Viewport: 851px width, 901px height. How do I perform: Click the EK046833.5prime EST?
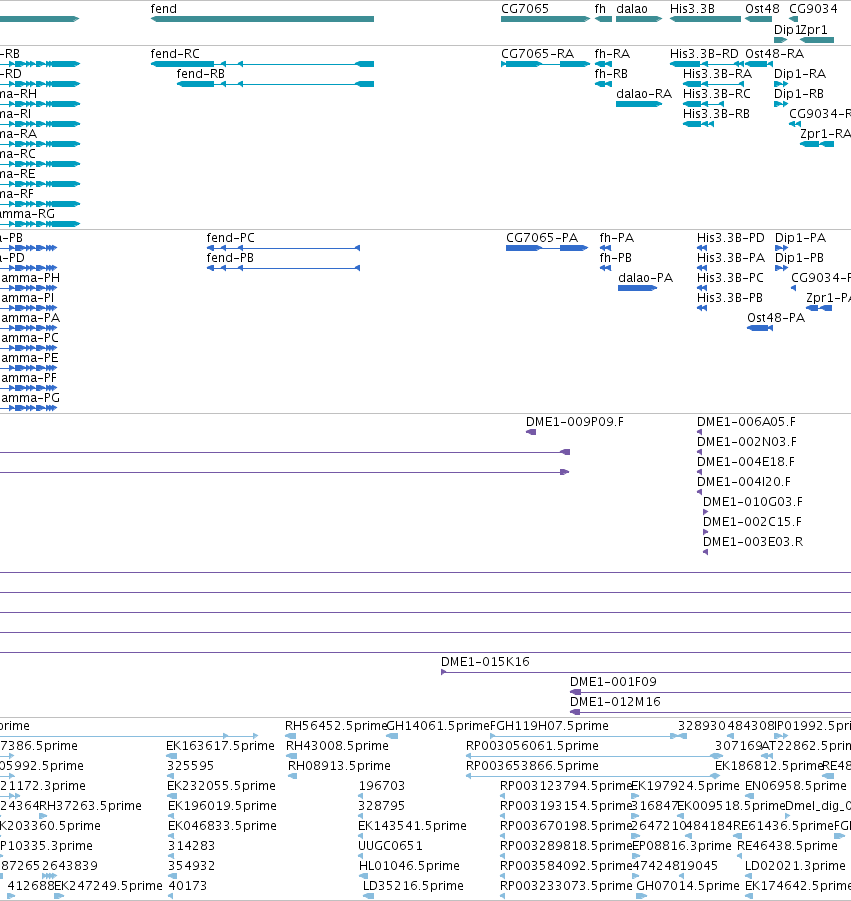[x=171, y=837]
